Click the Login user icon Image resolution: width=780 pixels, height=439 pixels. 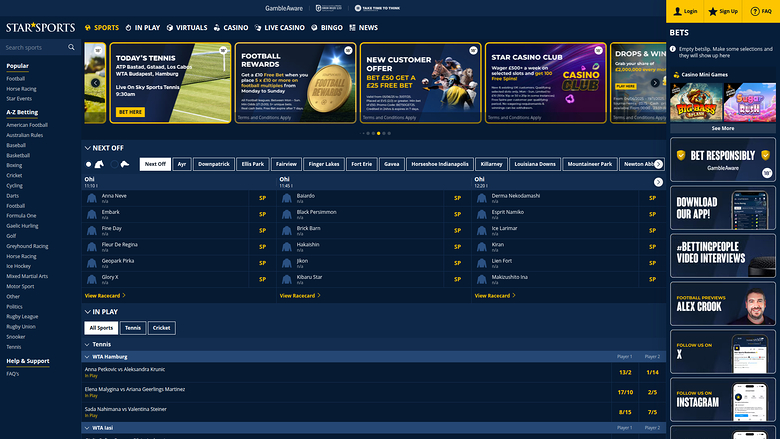(677, 11)
